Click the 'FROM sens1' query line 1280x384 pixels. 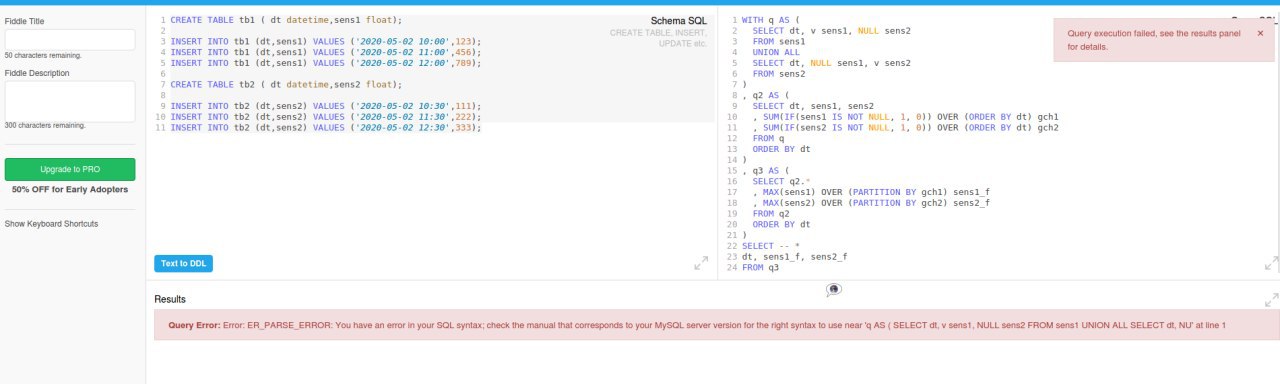pos(779,42)
